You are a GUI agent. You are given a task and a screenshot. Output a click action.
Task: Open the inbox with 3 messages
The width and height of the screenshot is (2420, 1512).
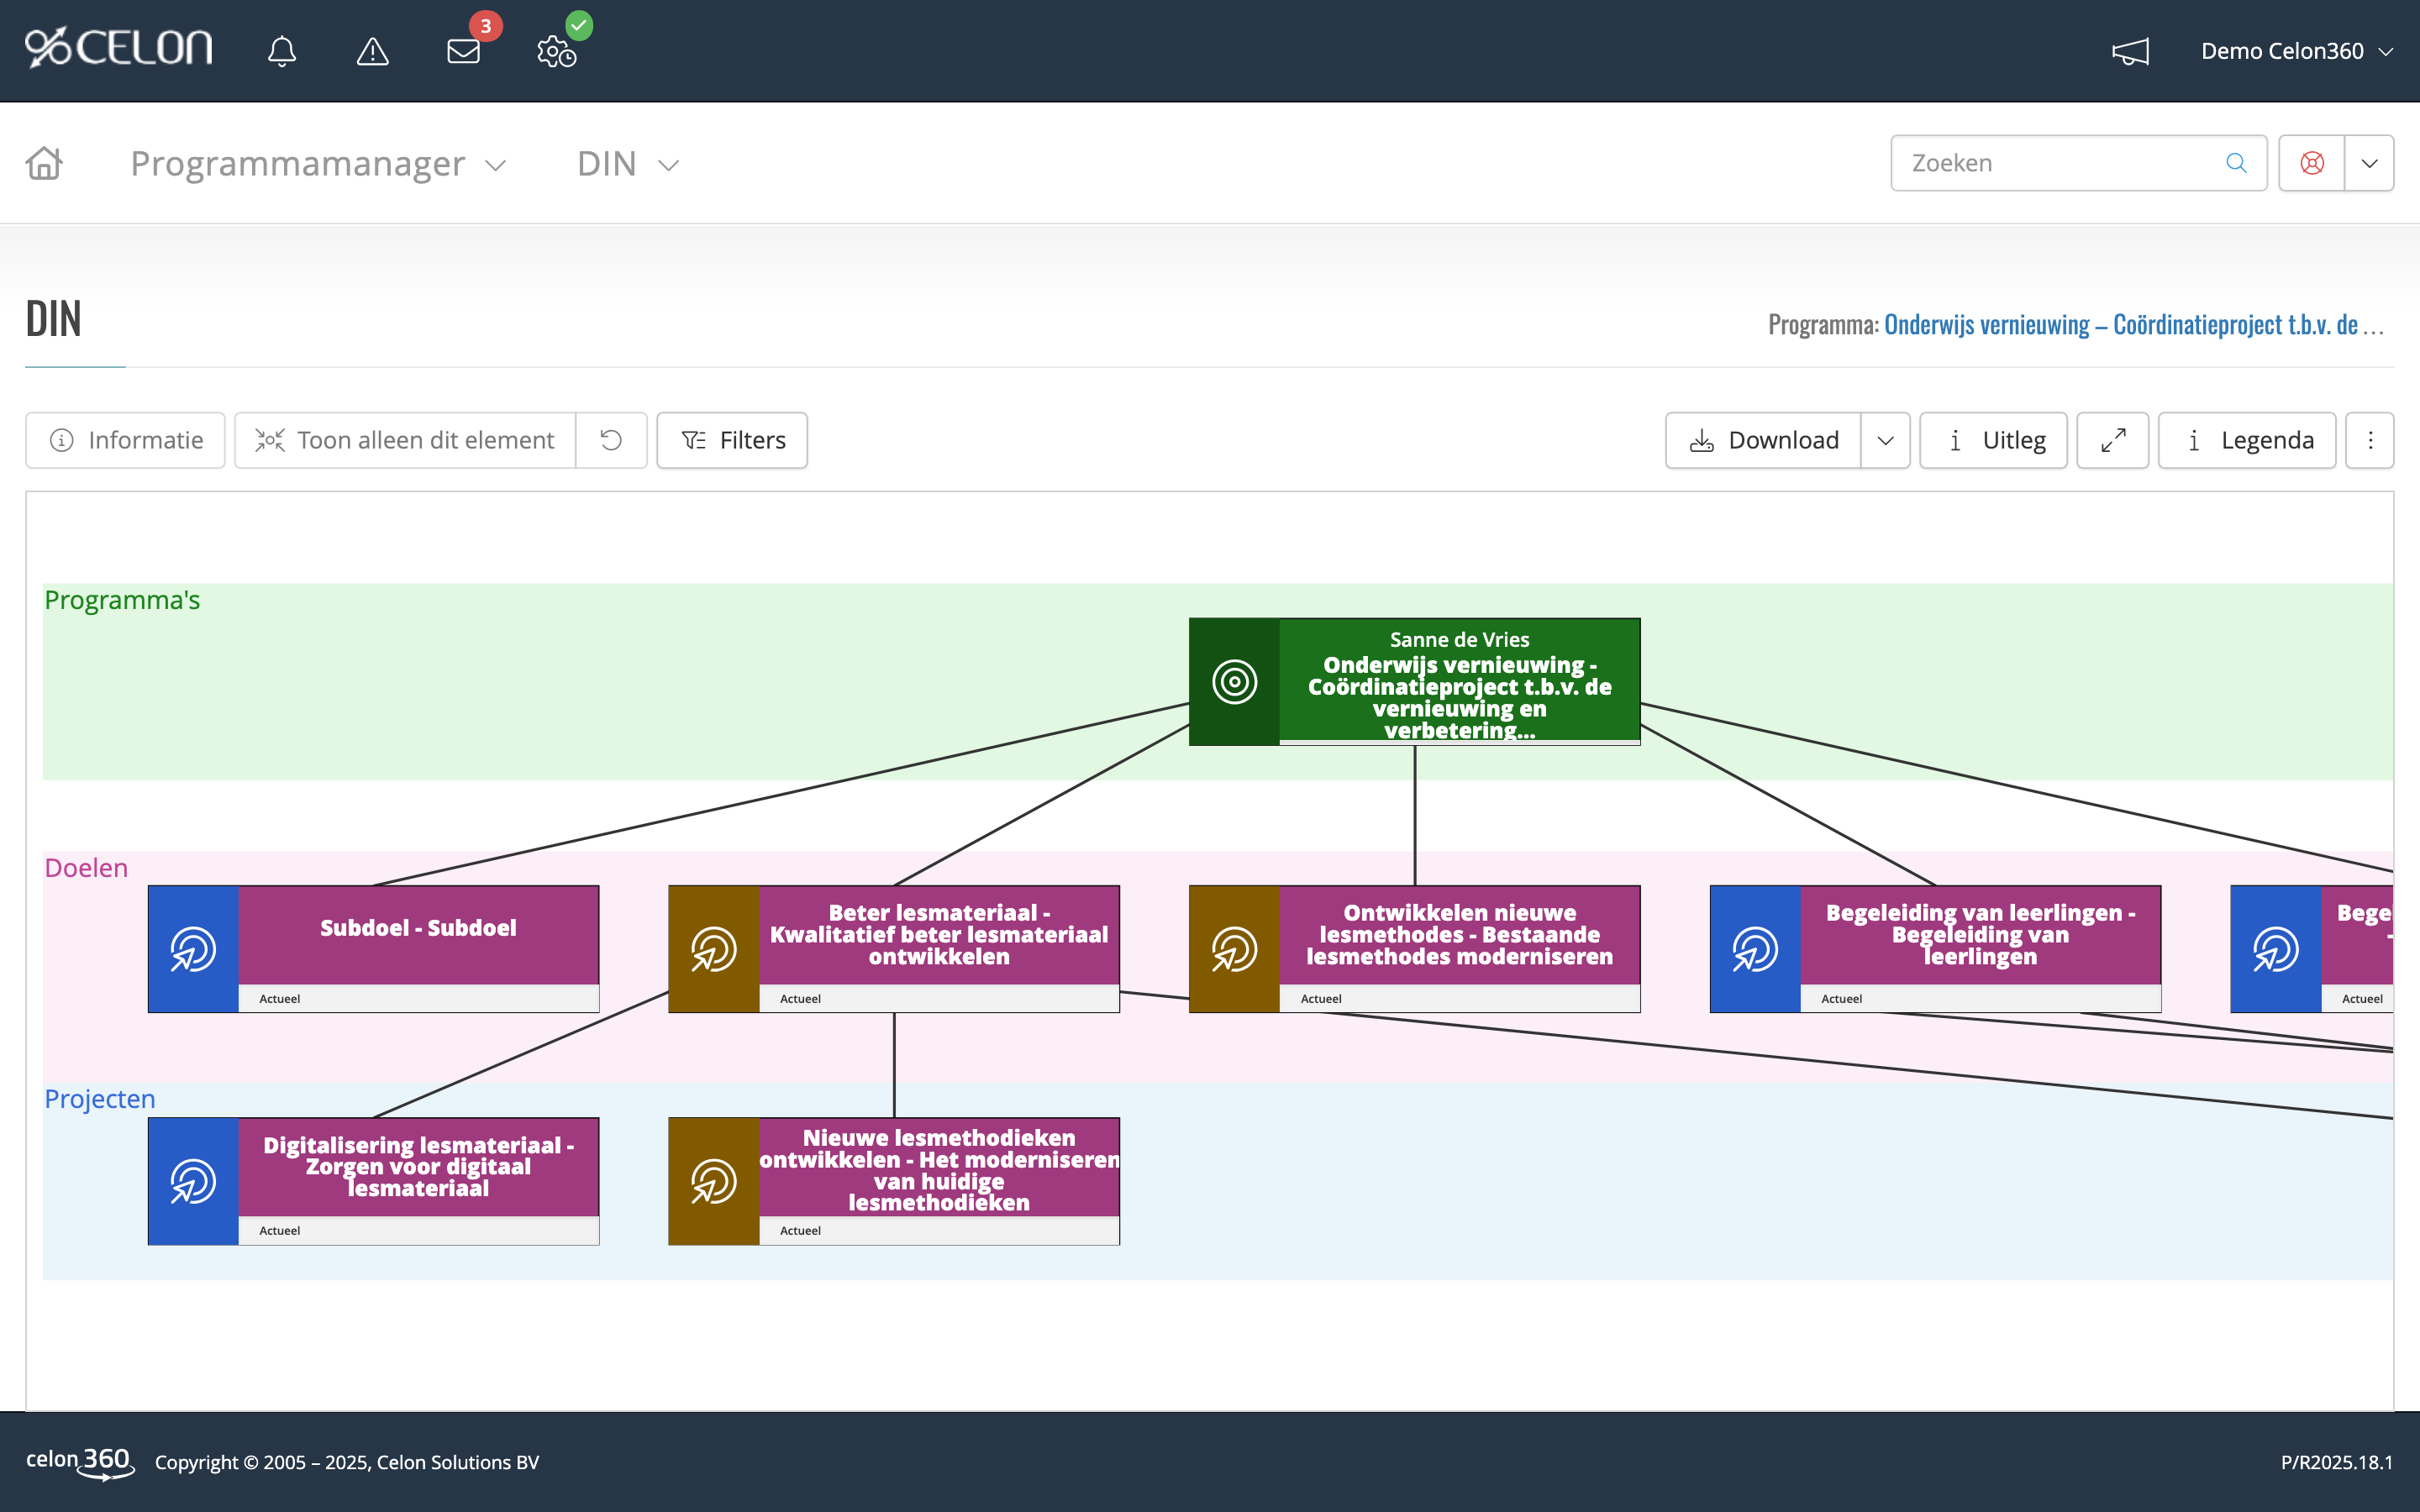(463, 51)
